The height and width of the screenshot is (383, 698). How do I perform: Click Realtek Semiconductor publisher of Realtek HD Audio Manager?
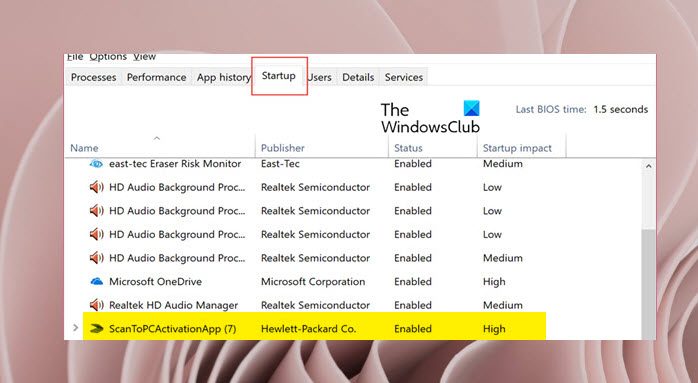(315, 305)
